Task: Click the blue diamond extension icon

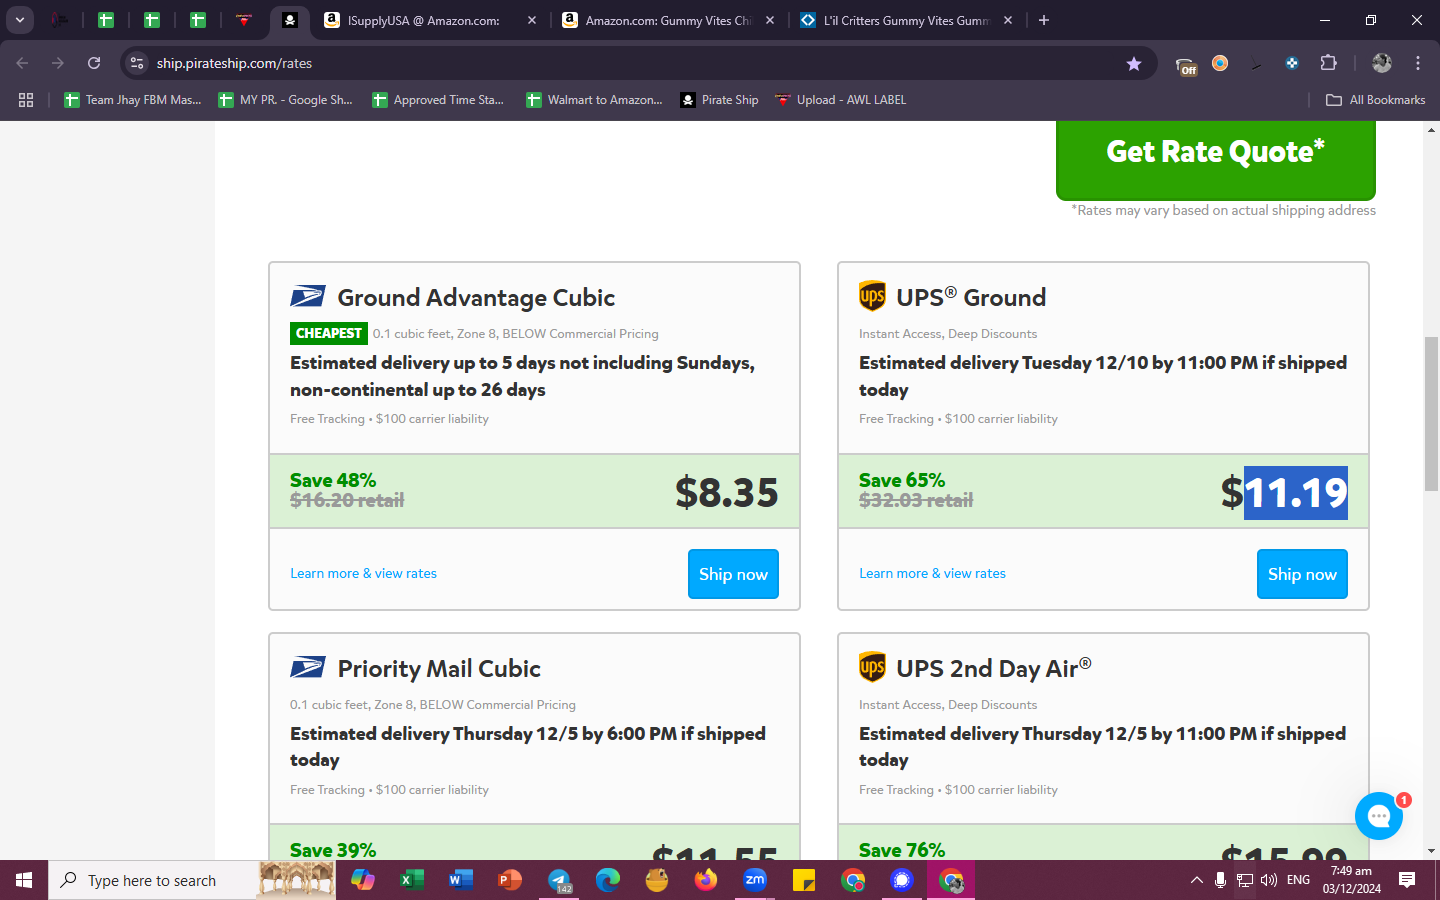Action: point(1292,63)
